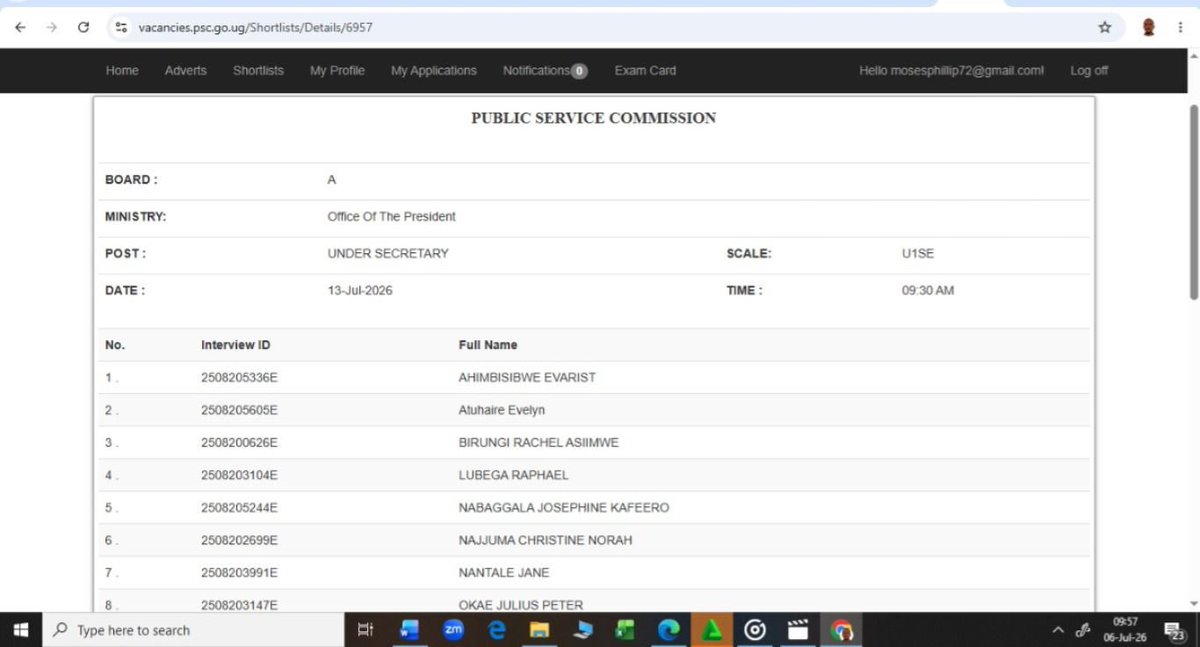Select the scale value U1SE
Image resolution: width=1200 pixels, height=647 pixels.
point(917,254)
